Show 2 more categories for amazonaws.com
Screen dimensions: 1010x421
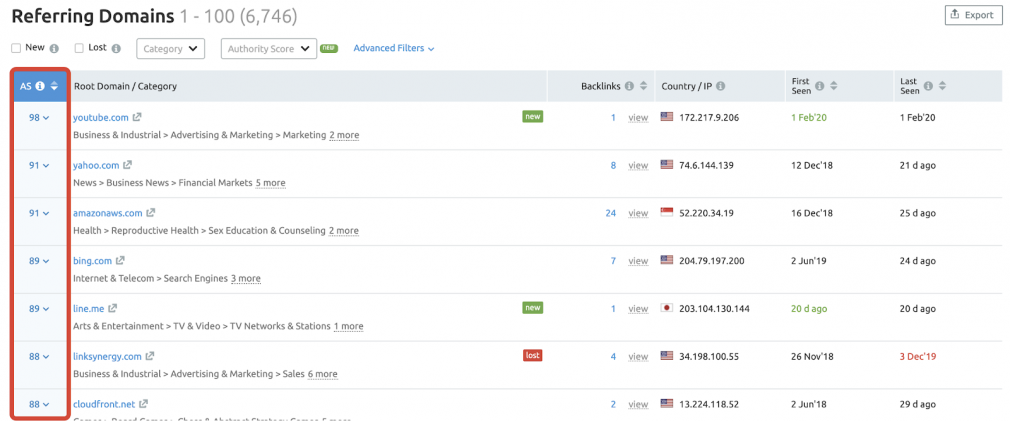344,230
